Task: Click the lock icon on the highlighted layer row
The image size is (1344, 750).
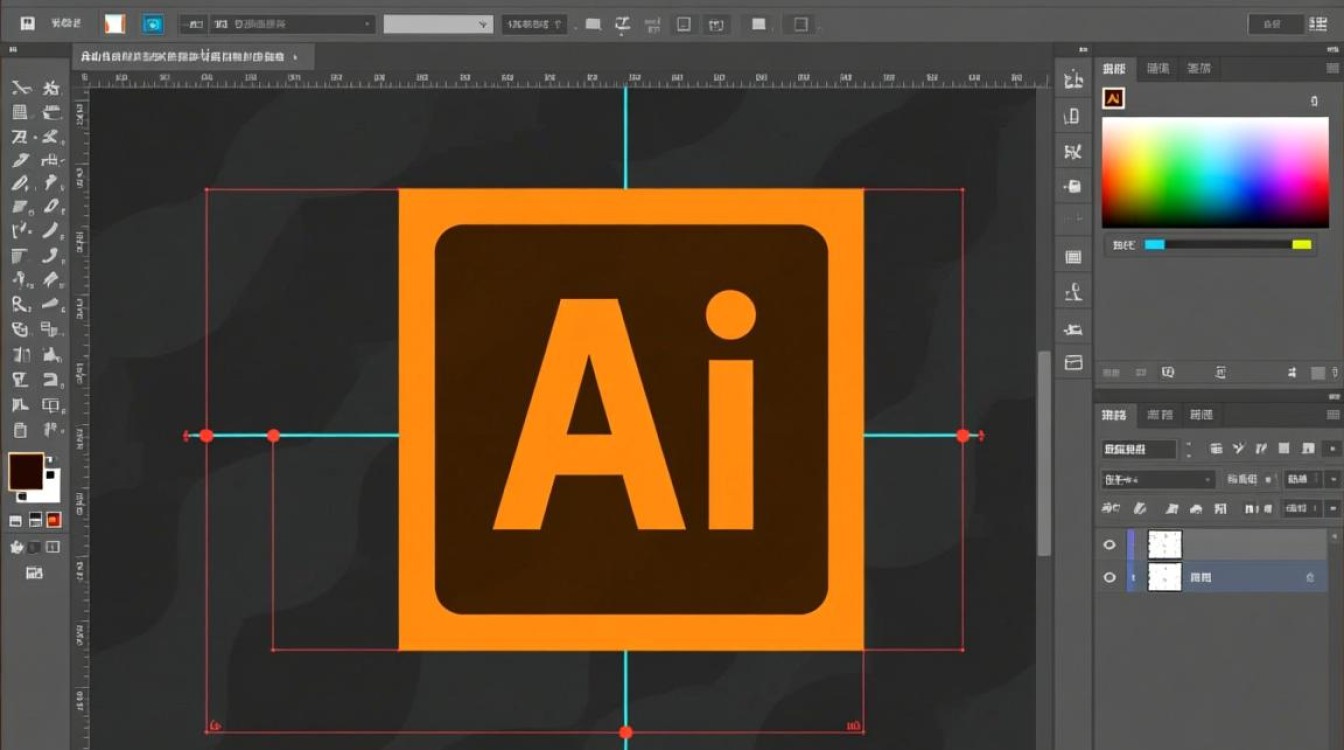Action: click(1310, 578)
